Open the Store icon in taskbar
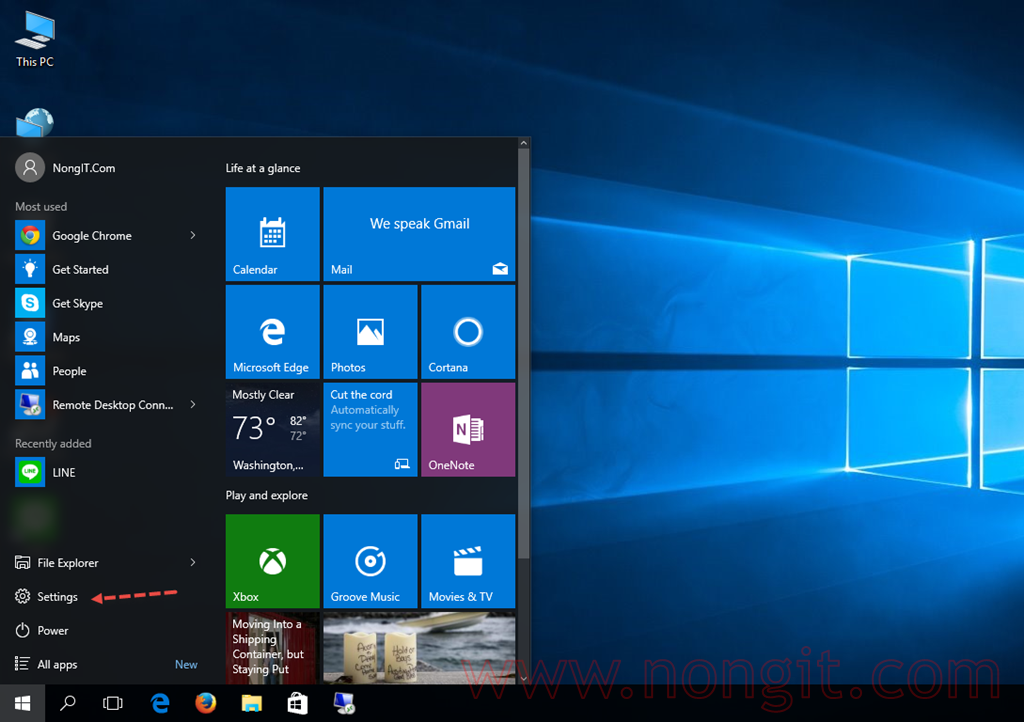The height and width of the screenshot is (722, 1024). click(297, 703)
